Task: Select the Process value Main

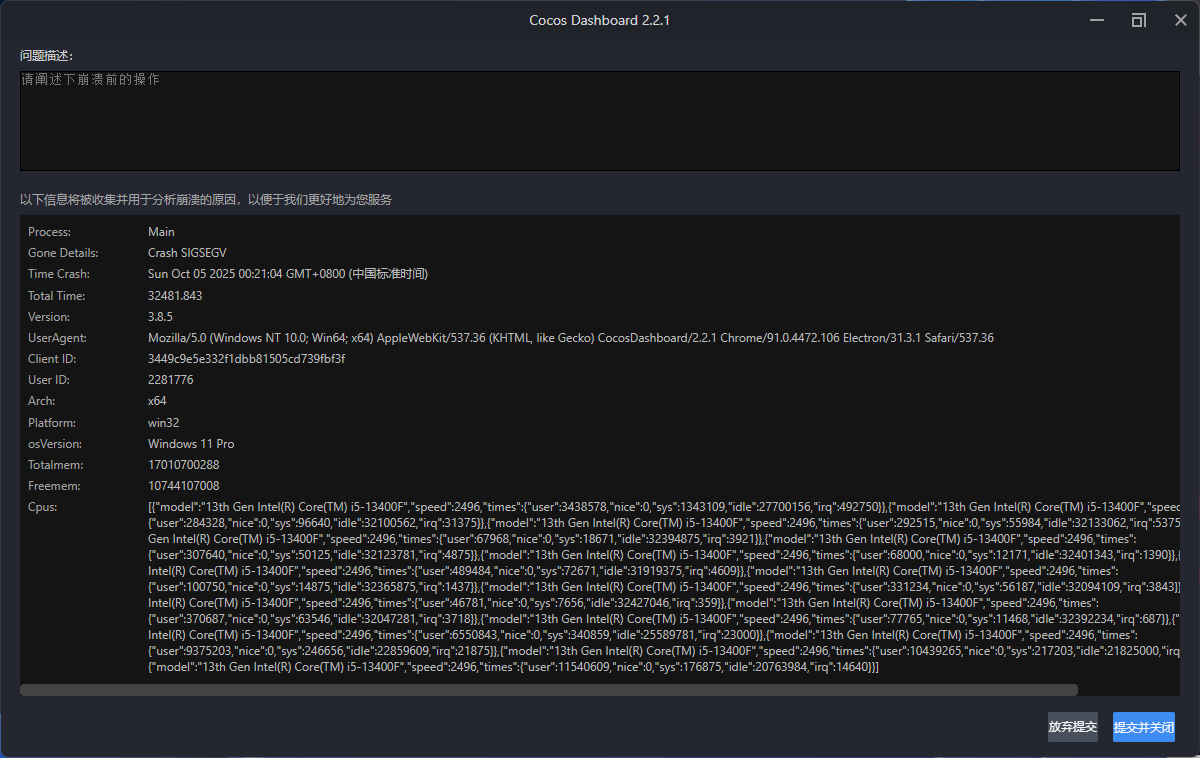Action: pyautogui.click(x=161, y=232)
